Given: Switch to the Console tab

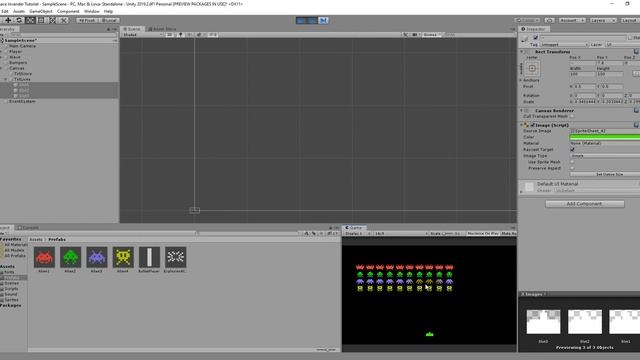Looking at the screenshot, I should [x=28, y=228].
